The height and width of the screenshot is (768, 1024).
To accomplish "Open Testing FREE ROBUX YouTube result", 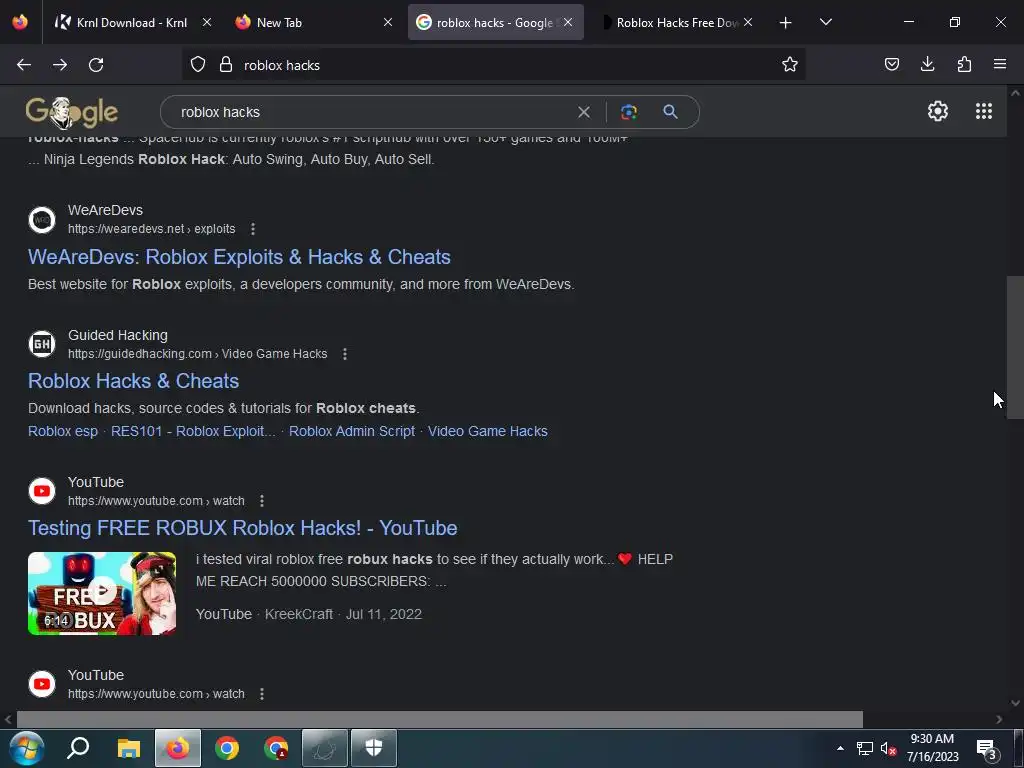I will (242, 528).
